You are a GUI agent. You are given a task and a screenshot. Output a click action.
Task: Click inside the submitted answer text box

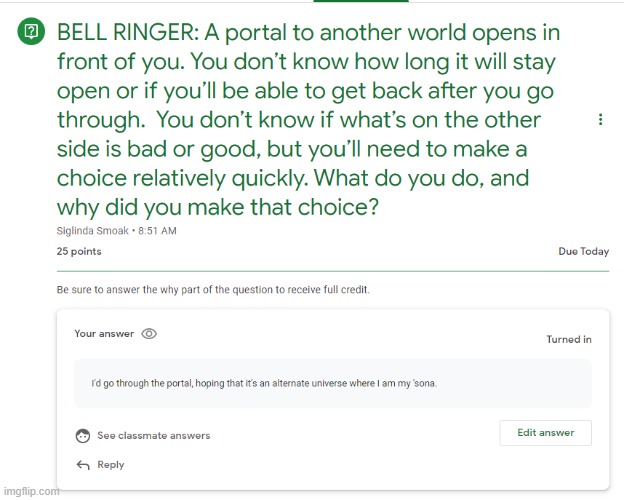pos(333,383)
